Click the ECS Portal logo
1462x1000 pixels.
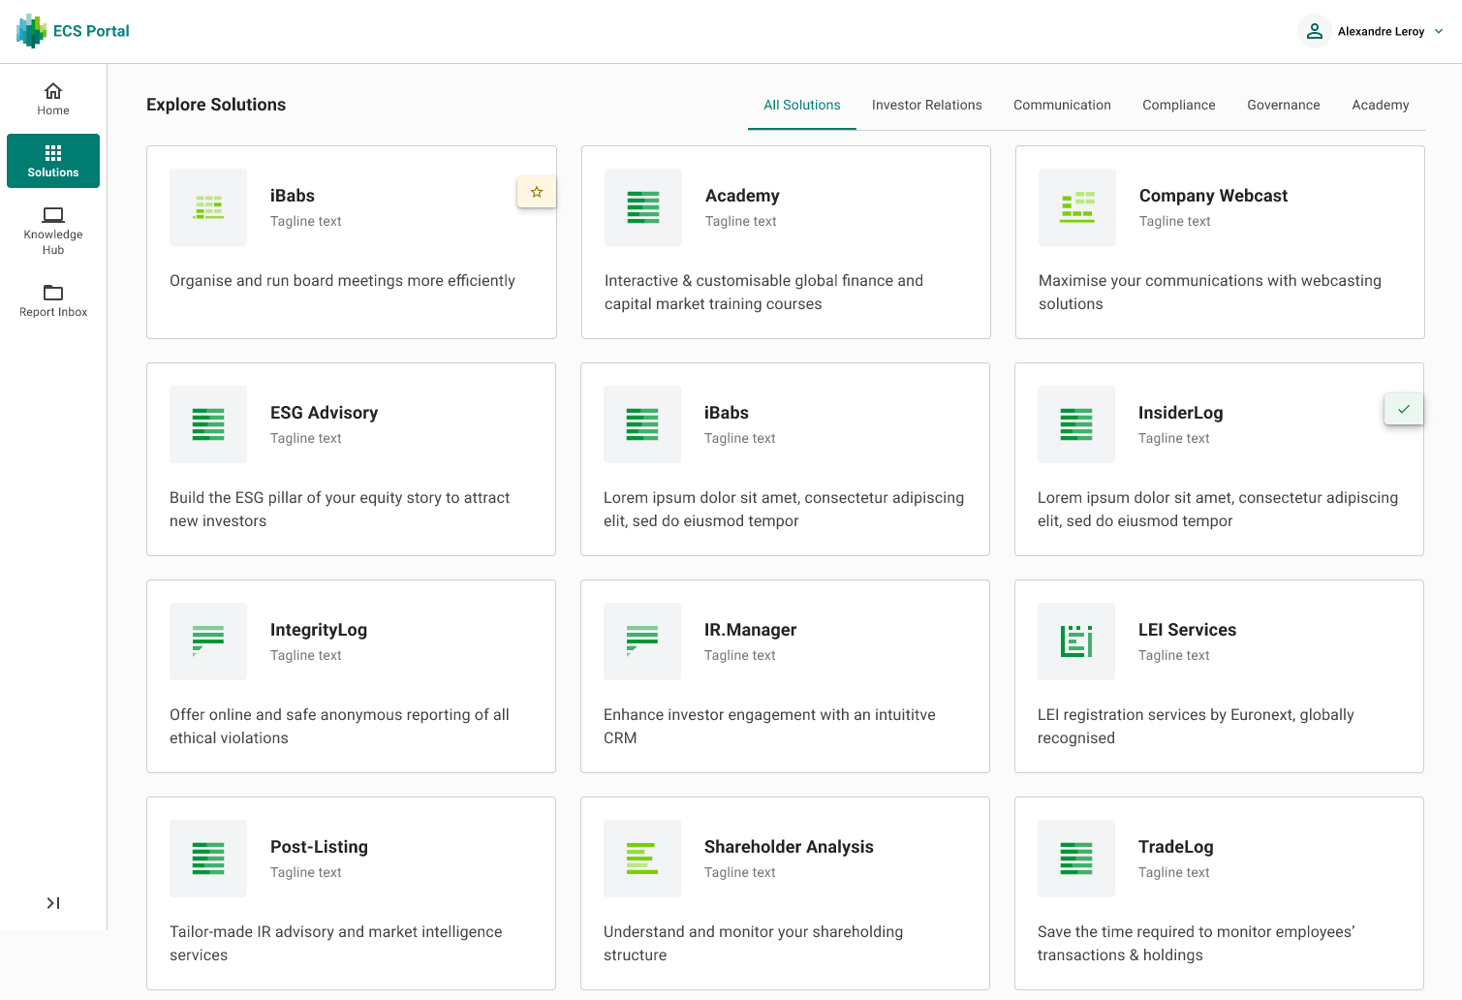[73, 31]
